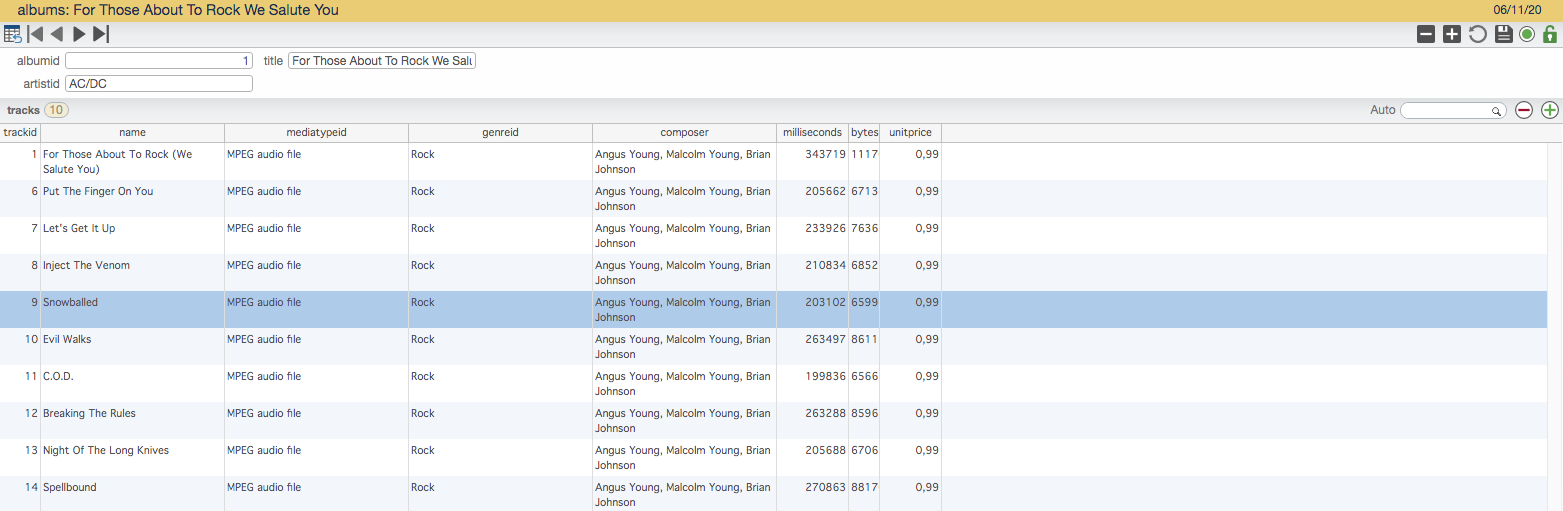This screenshot has height=511, width=1563.
Task: Toggle the green padlock edit lock
Action: [1550, 34]
